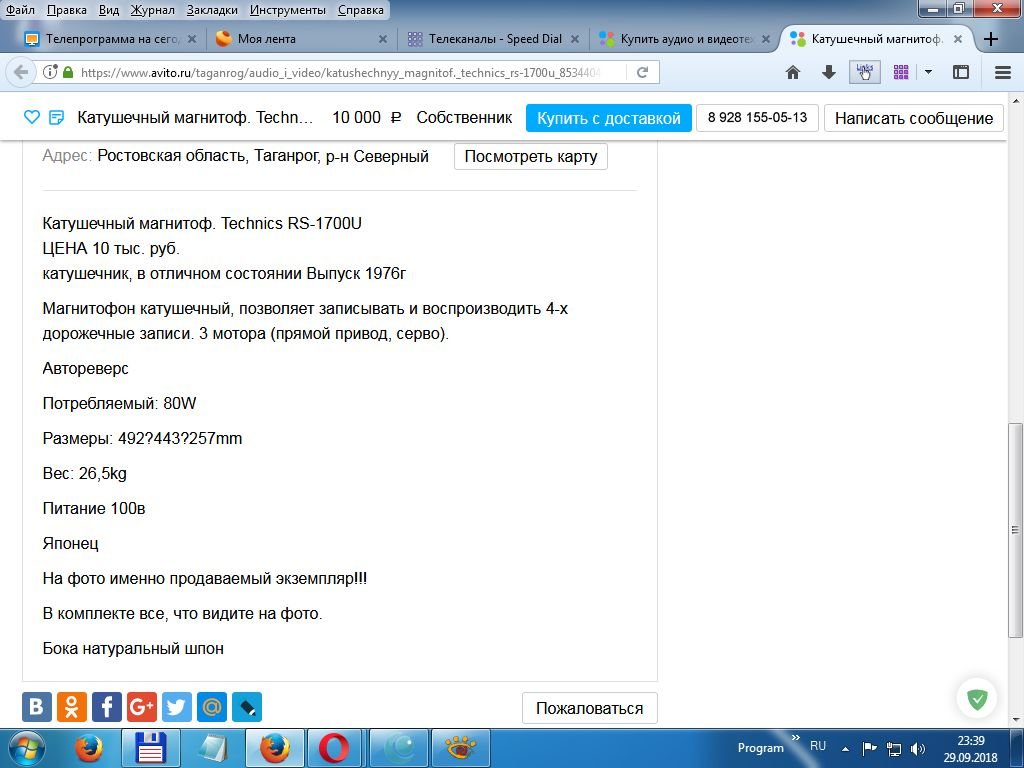
Task: View site info icon in address bar
Action: (50, 72)
